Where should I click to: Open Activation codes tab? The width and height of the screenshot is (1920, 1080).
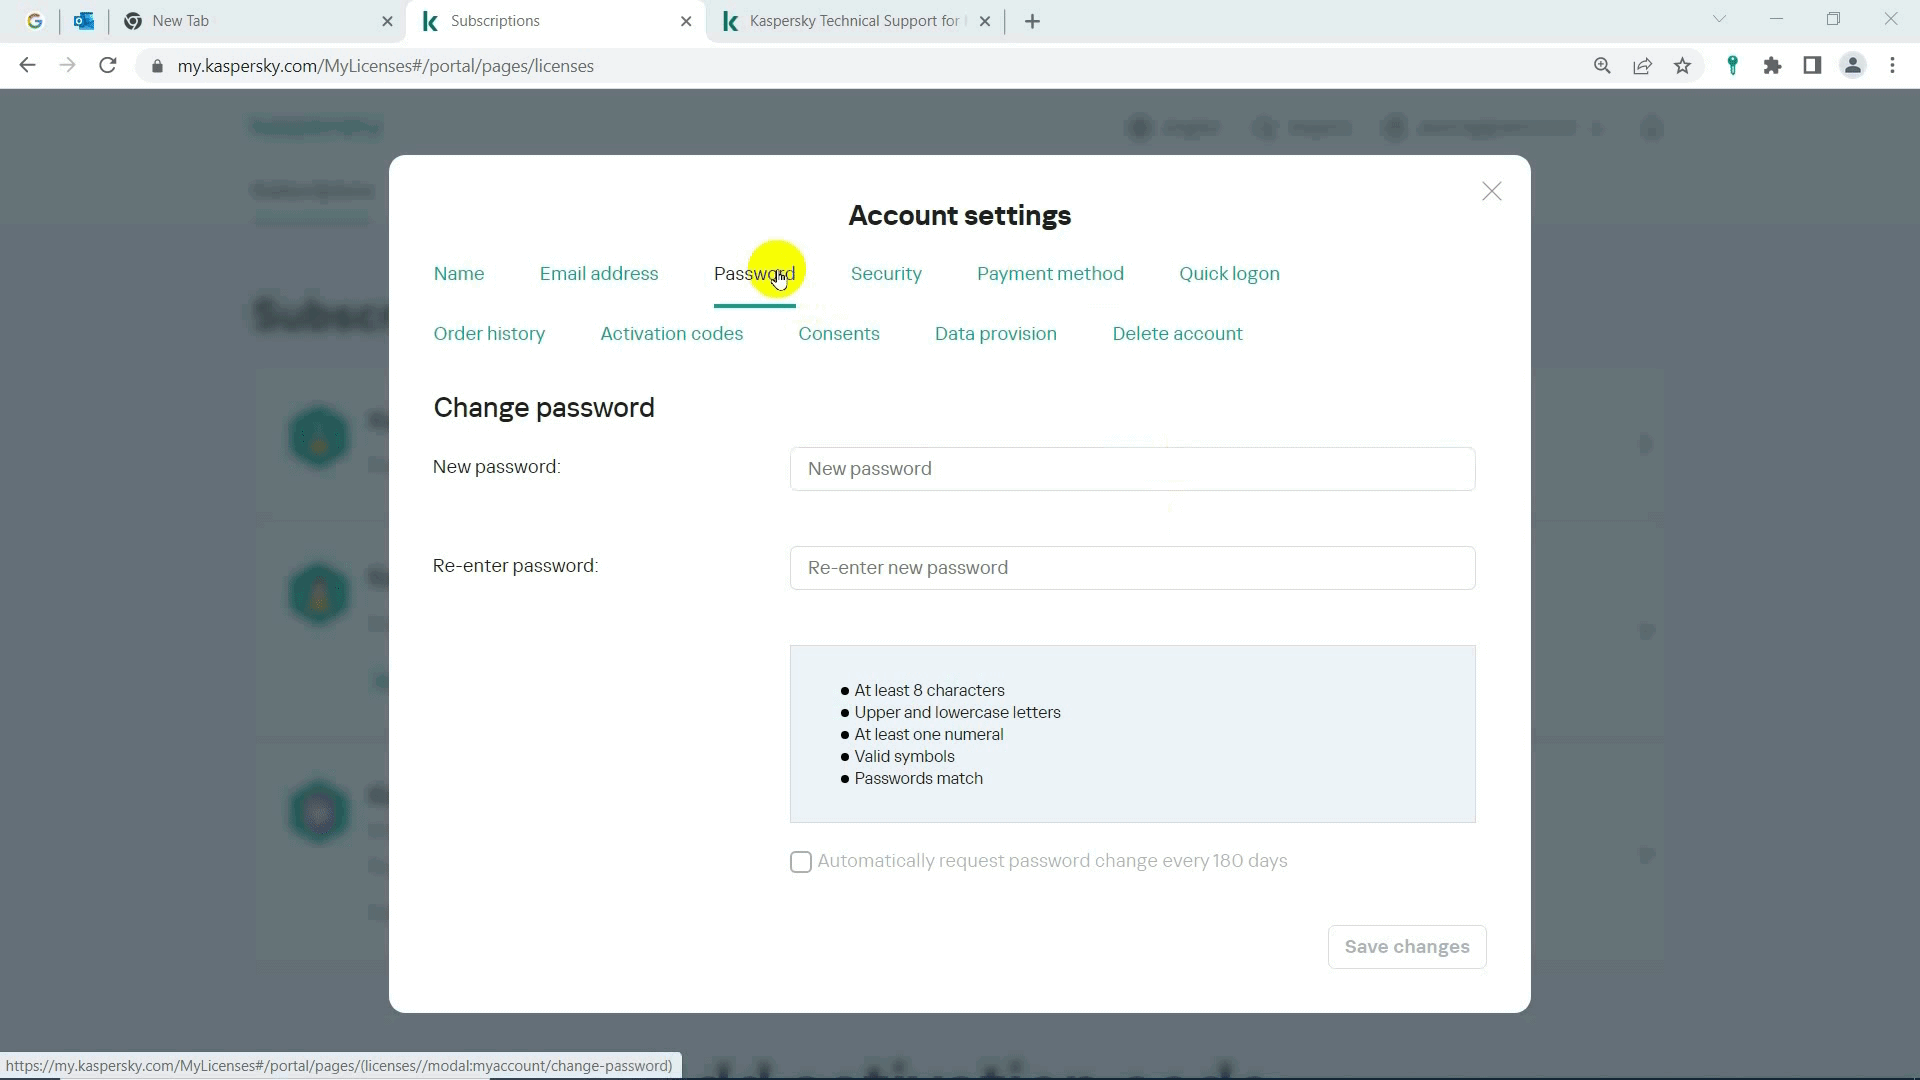pyautogui.click(x=671, y=334)
